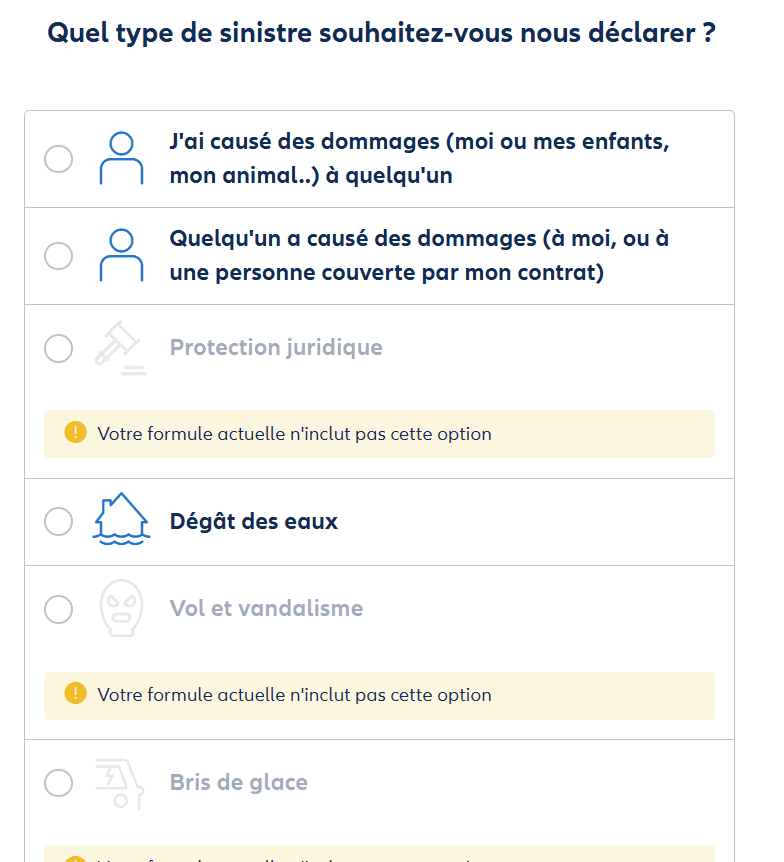This screenshot has width=784, height=862.
Task: Select the Protection juridique radio button
Action: [58, 348]
